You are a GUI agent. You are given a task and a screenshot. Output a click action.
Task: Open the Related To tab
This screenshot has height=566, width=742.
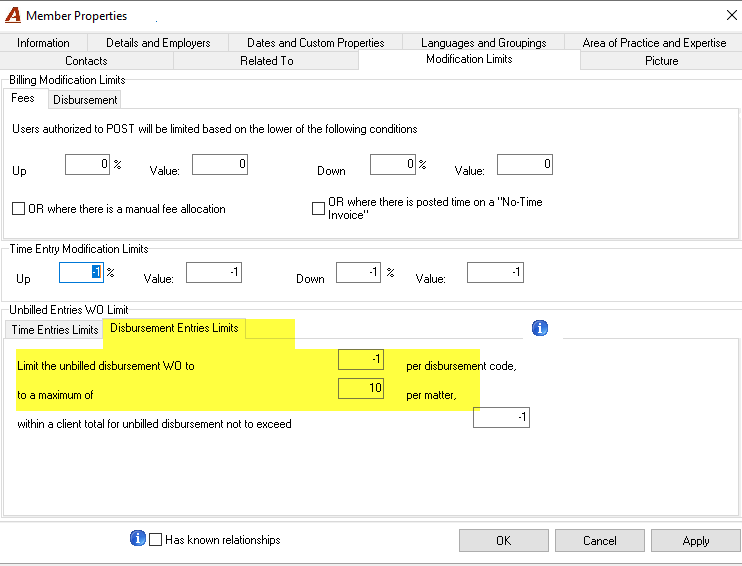tap(266, 61)
